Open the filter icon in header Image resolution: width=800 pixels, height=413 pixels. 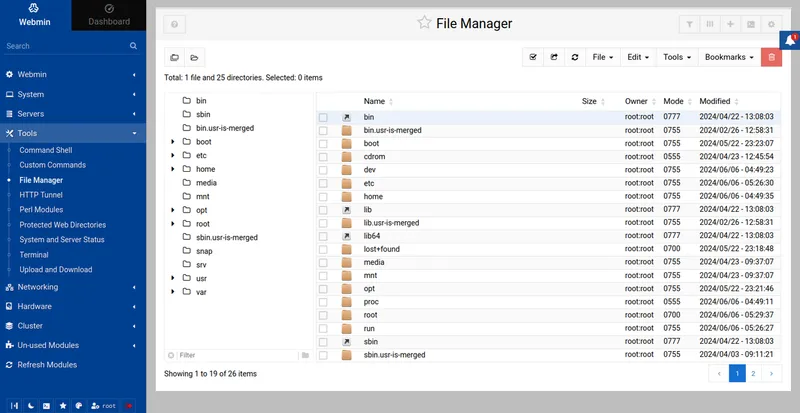pyautogui.click(x=690, y=24)
